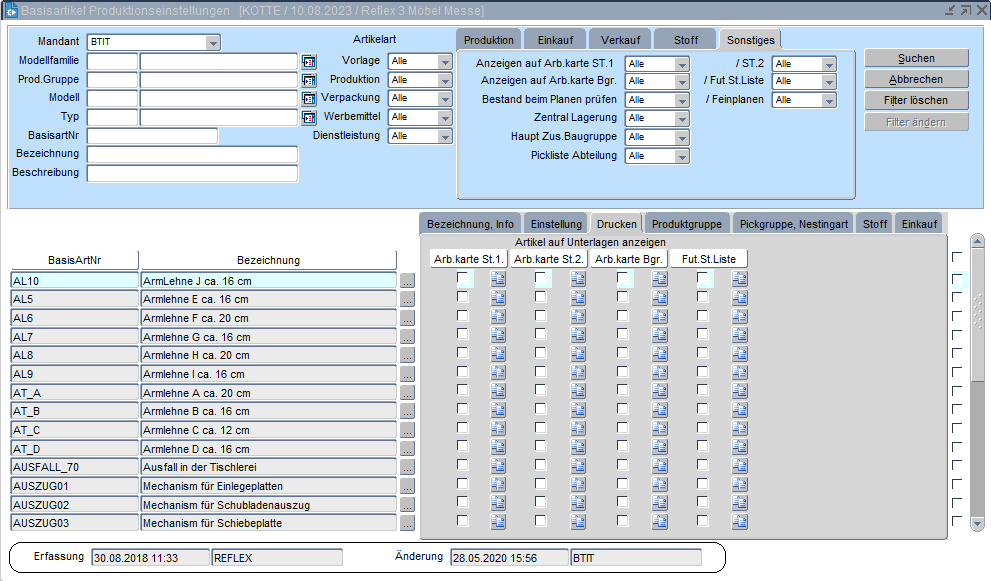Viewport: 991px width, 581px height.
Task: Toggle Fut.St.Liste checkbox for AUSZUG01 row
Action: click(x=703, y=485)
